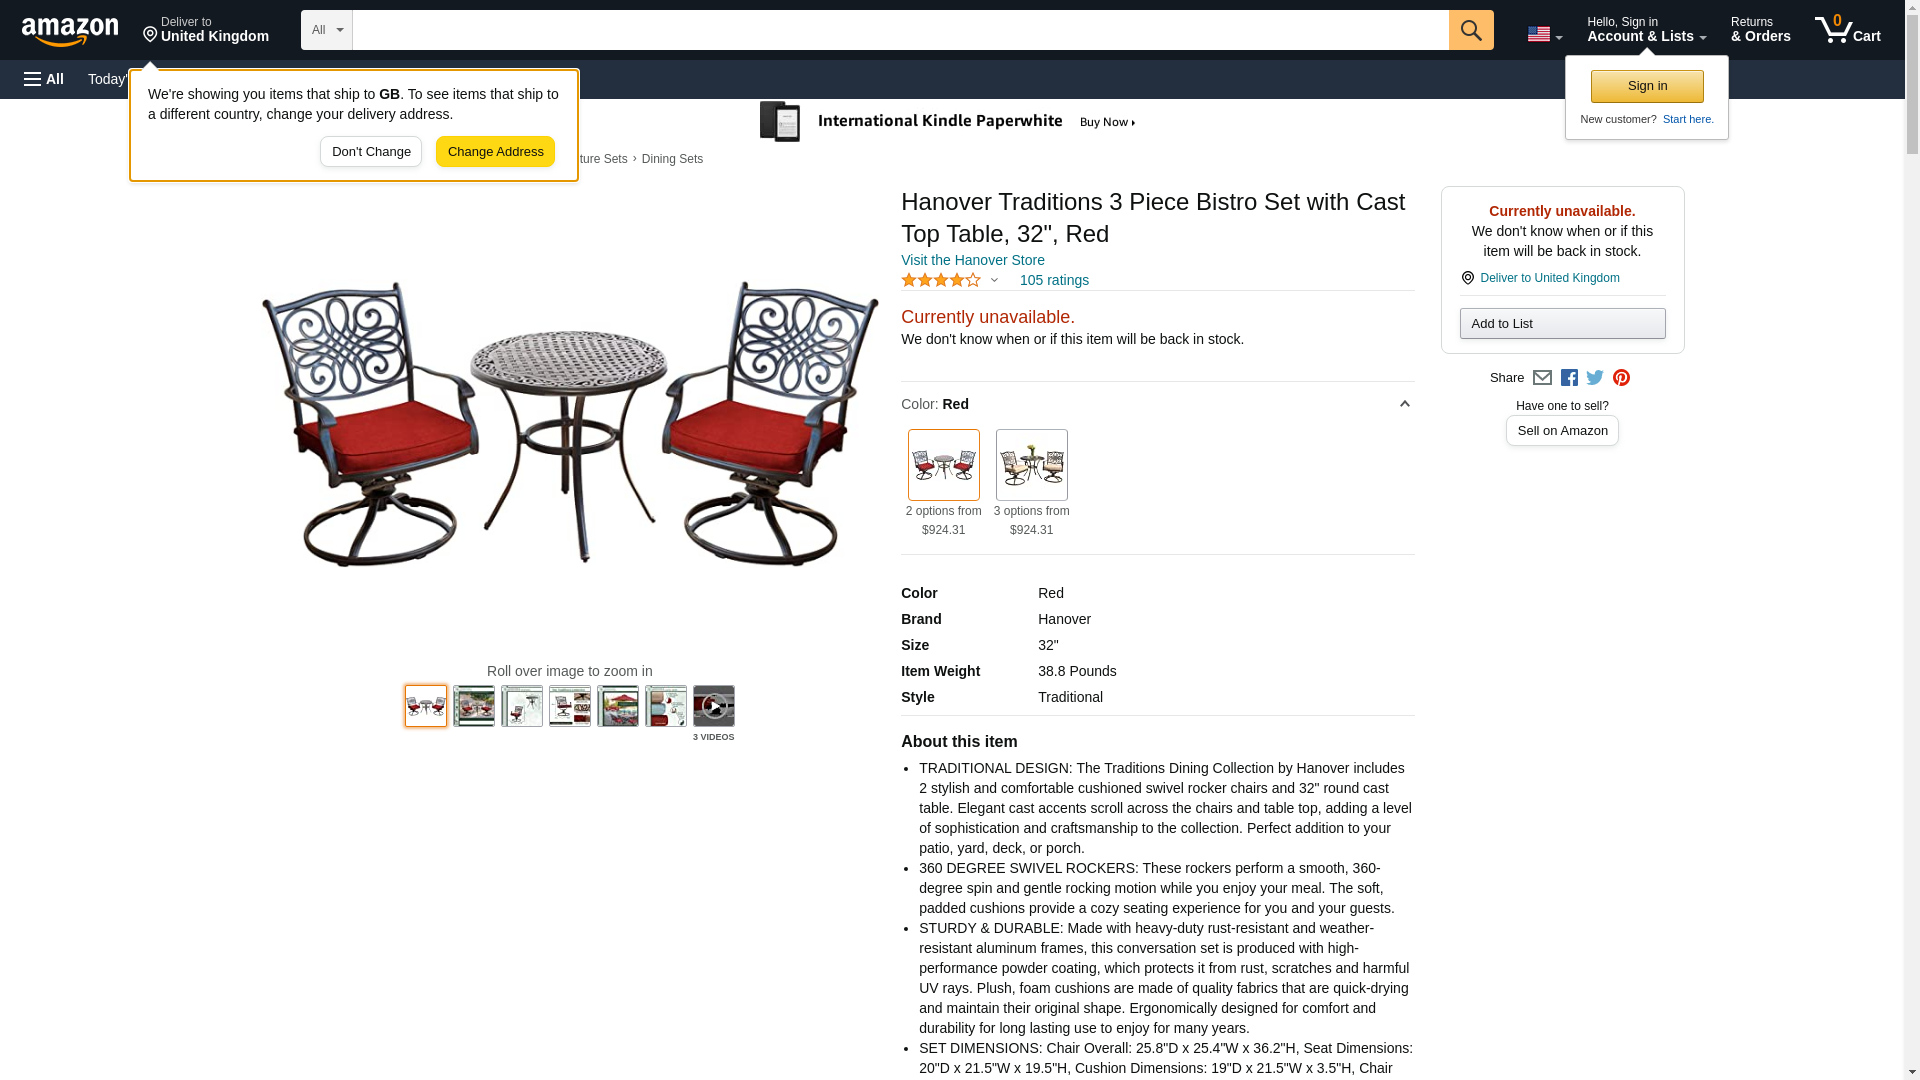Collapse the Color options section
The width and height of the screenshot is (1920, 1080).
click(1404, 404)
